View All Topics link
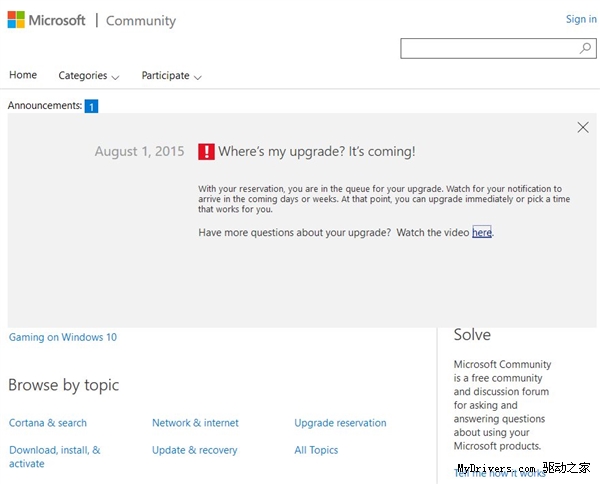Image resolution: width=600 pixels, height=484 pixels. 316,450
